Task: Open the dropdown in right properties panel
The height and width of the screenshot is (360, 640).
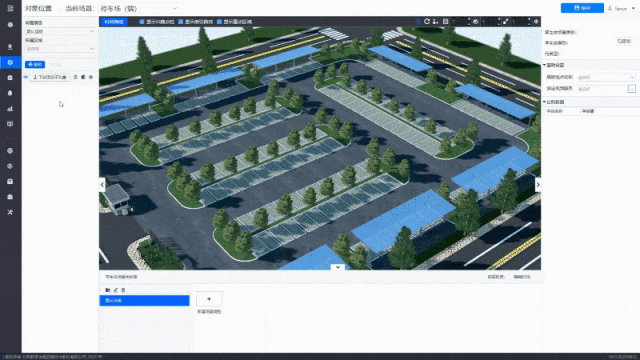Action: click(x=606, y=77)
